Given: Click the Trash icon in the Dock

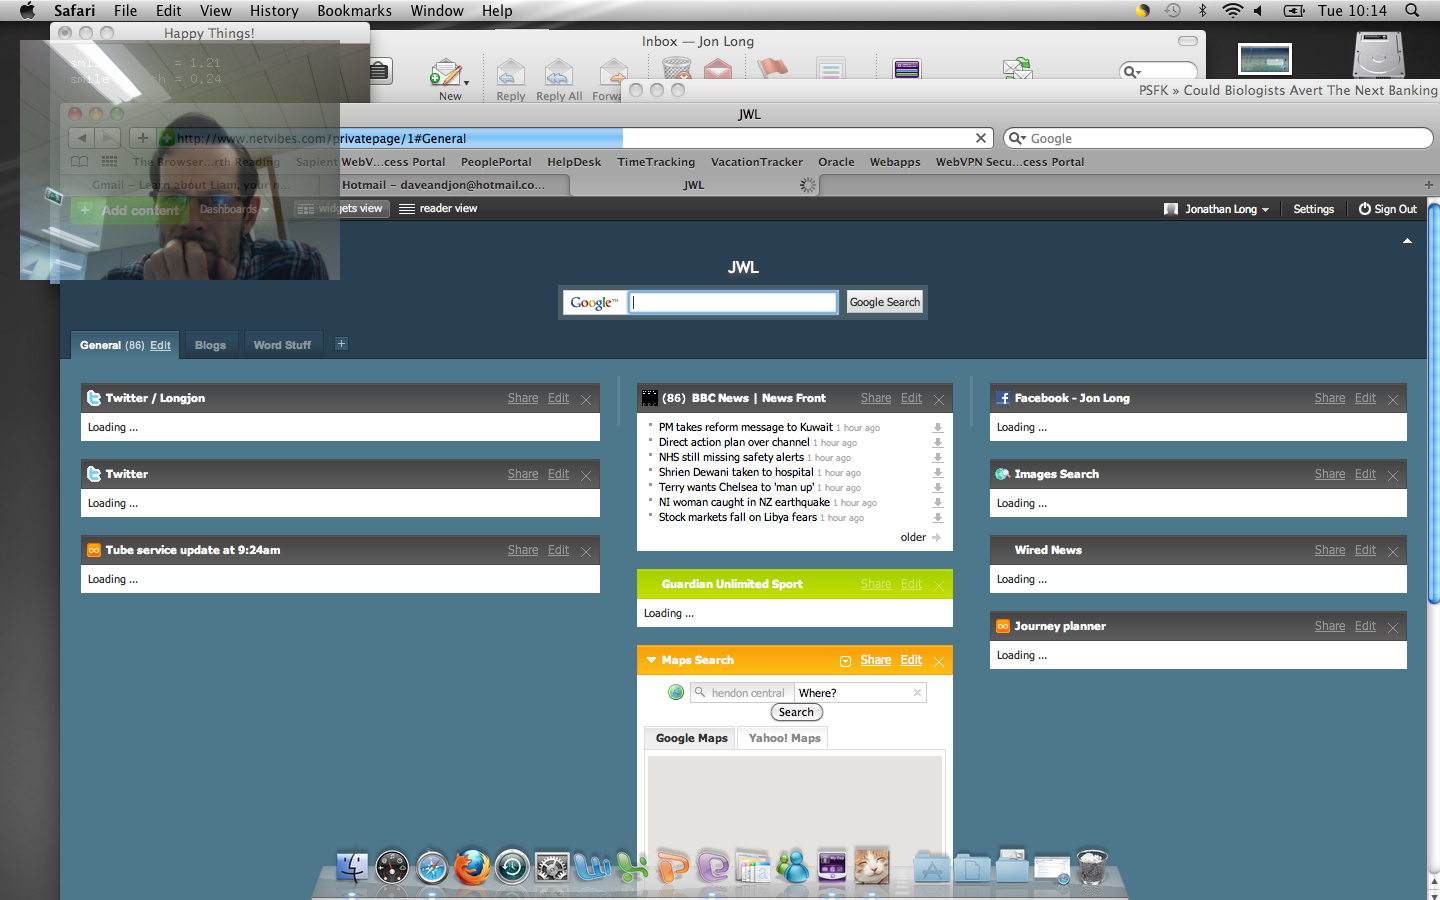Looking at the screenshot, I should pos(1092,867).
